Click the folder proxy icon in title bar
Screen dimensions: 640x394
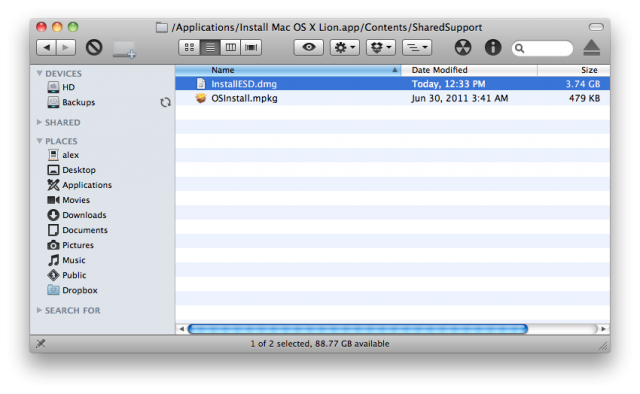[x=162, y=27]
